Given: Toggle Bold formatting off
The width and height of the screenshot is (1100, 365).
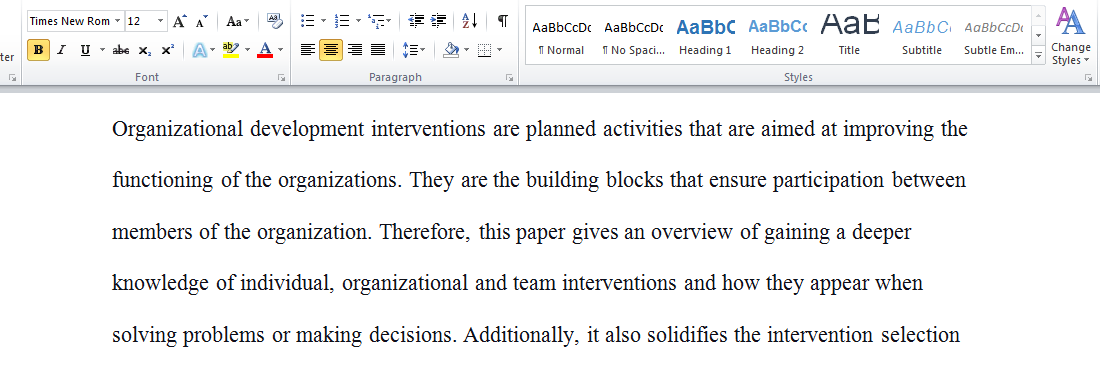Looking at the screenshot, I should coord(39,50).
